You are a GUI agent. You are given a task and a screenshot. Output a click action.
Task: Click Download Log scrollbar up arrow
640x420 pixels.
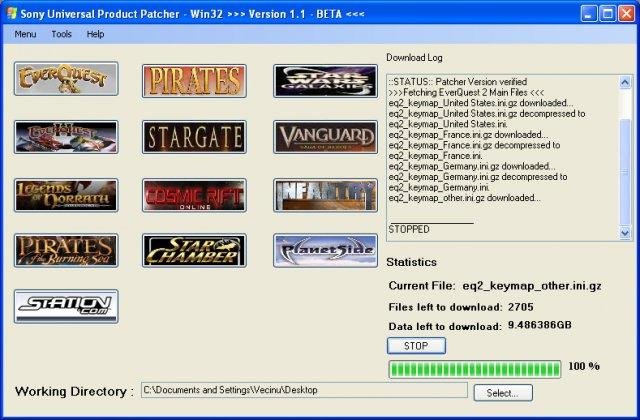pos(625,82)
